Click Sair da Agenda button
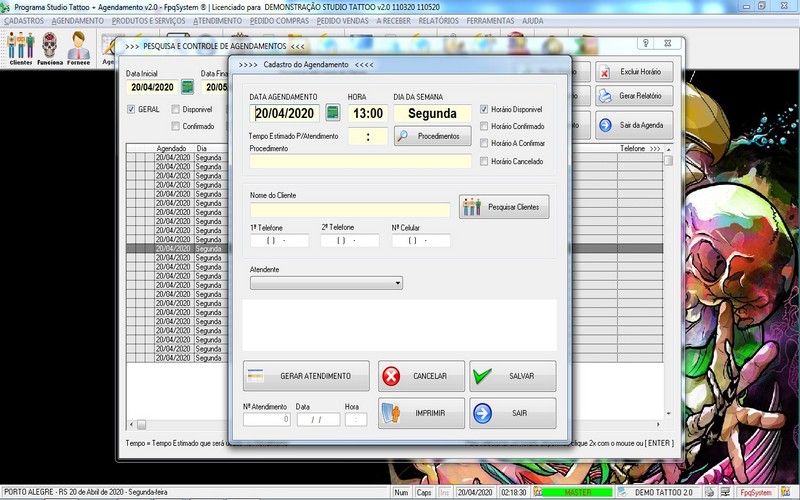This screenshot has height=500, width=800. click(x=634, y=125)
